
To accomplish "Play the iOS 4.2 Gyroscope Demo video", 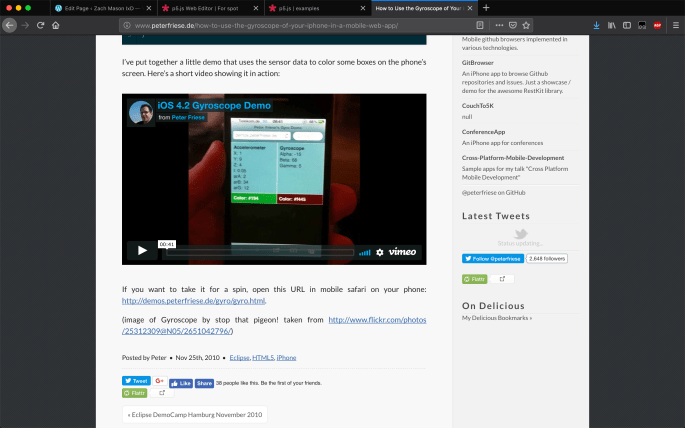I will point(142,250).
